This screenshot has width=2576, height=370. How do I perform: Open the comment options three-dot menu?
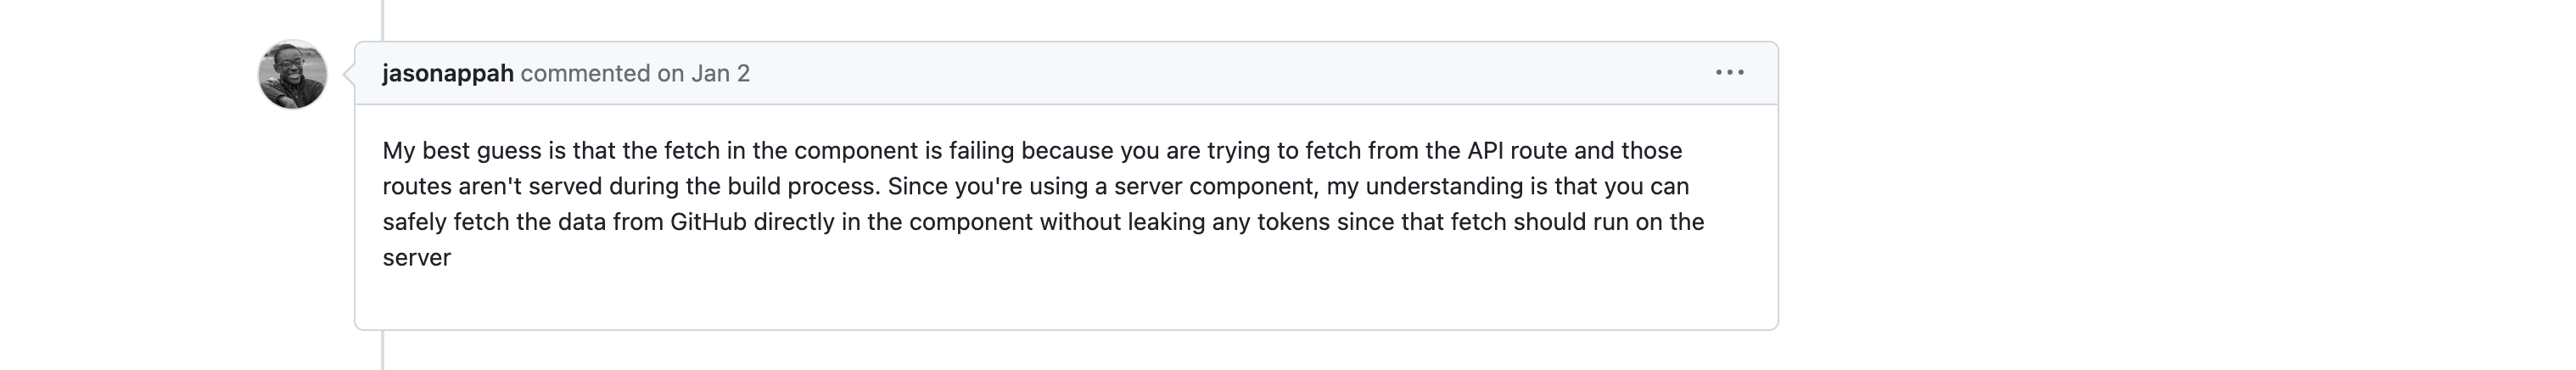point(1729,73)
